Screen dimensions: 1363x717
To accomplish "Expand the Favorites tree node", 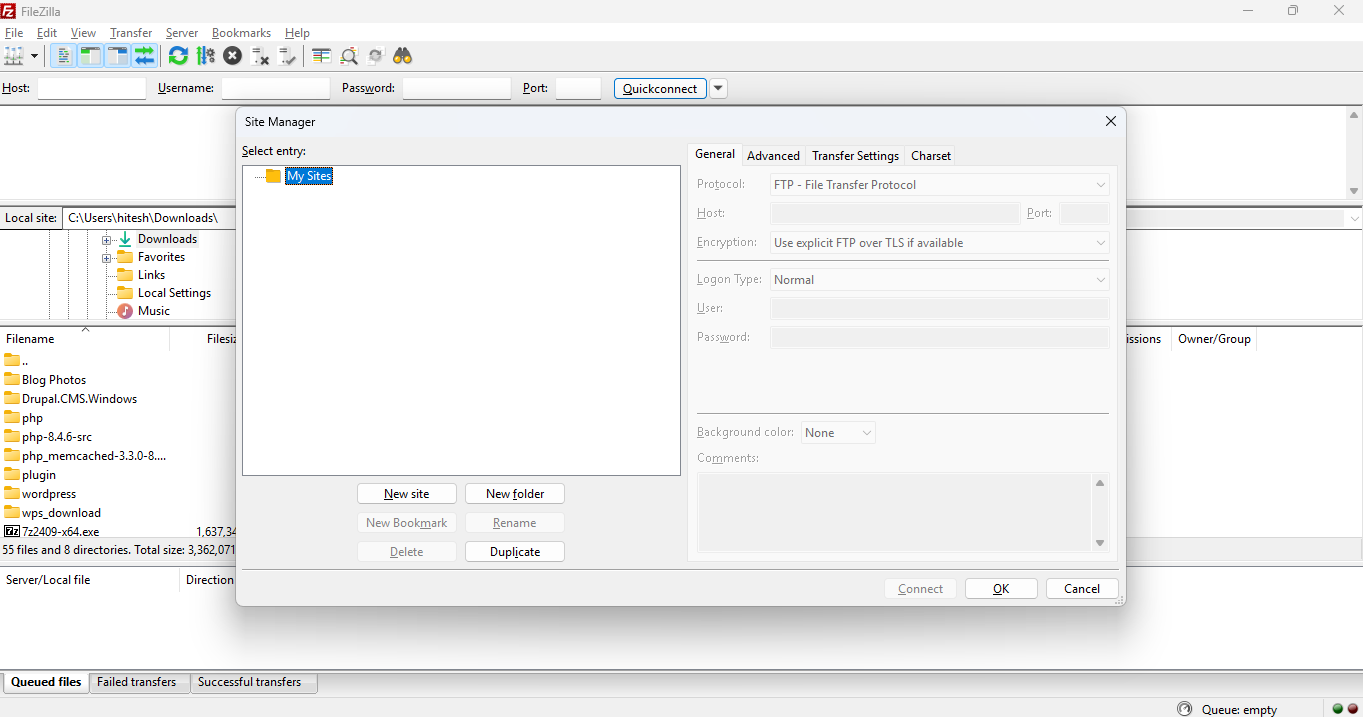I will coord(106,258).
